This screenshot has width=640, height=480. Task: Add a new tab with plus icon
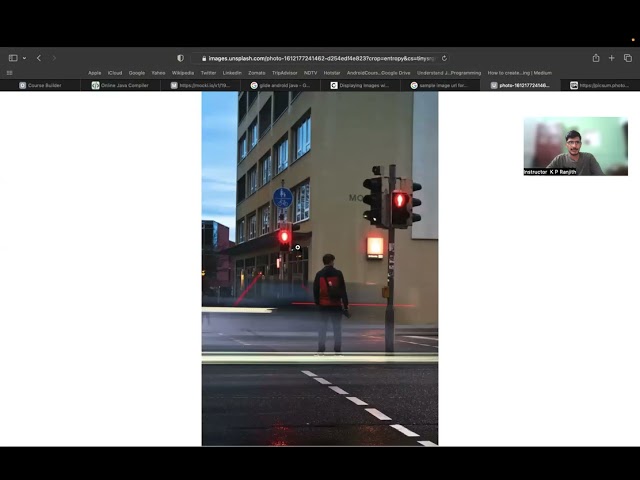[x=611, y=58]
